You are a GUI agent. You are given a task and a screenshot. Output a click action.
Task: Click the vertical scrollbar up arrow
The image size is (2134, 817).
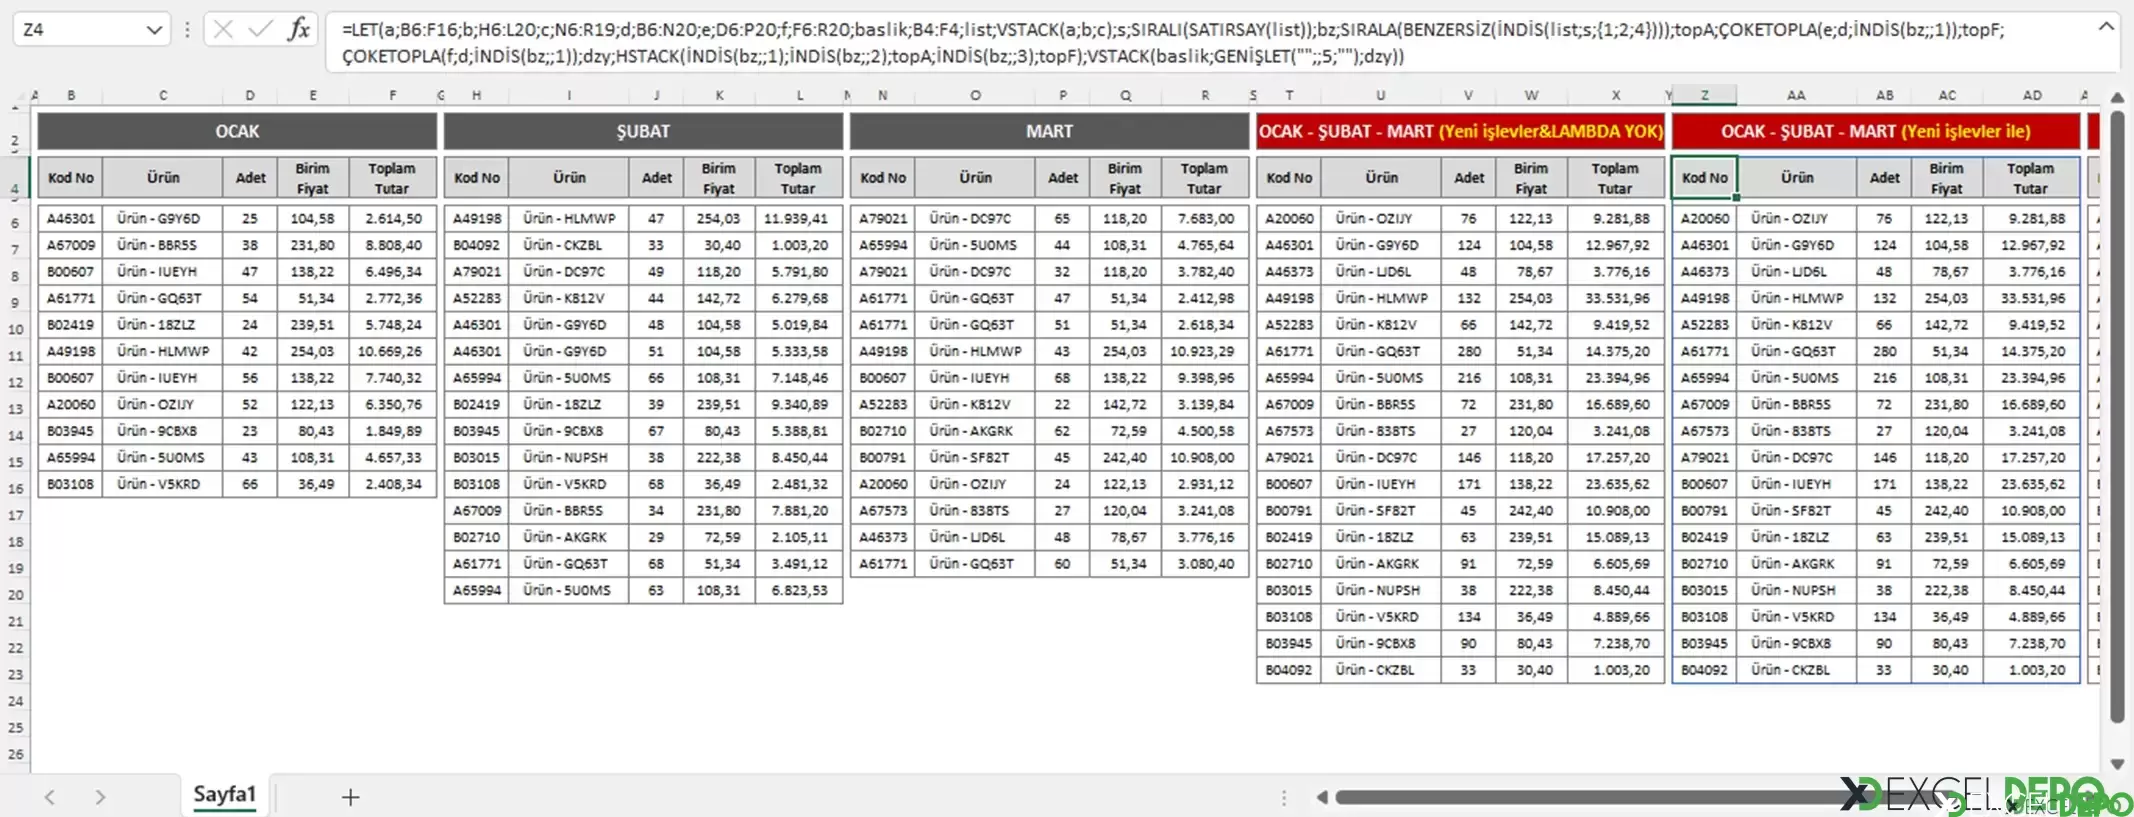click(x=2117, y=98)
